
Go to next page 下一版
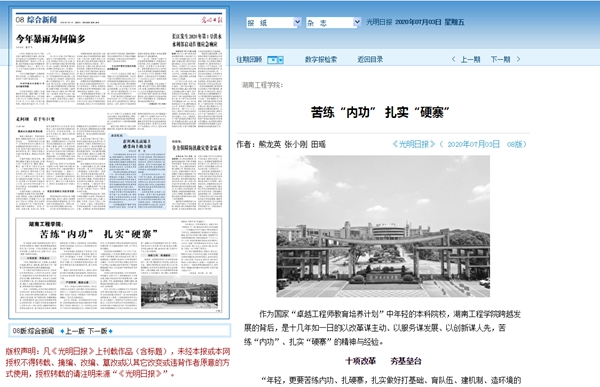(x=98, y=331)
